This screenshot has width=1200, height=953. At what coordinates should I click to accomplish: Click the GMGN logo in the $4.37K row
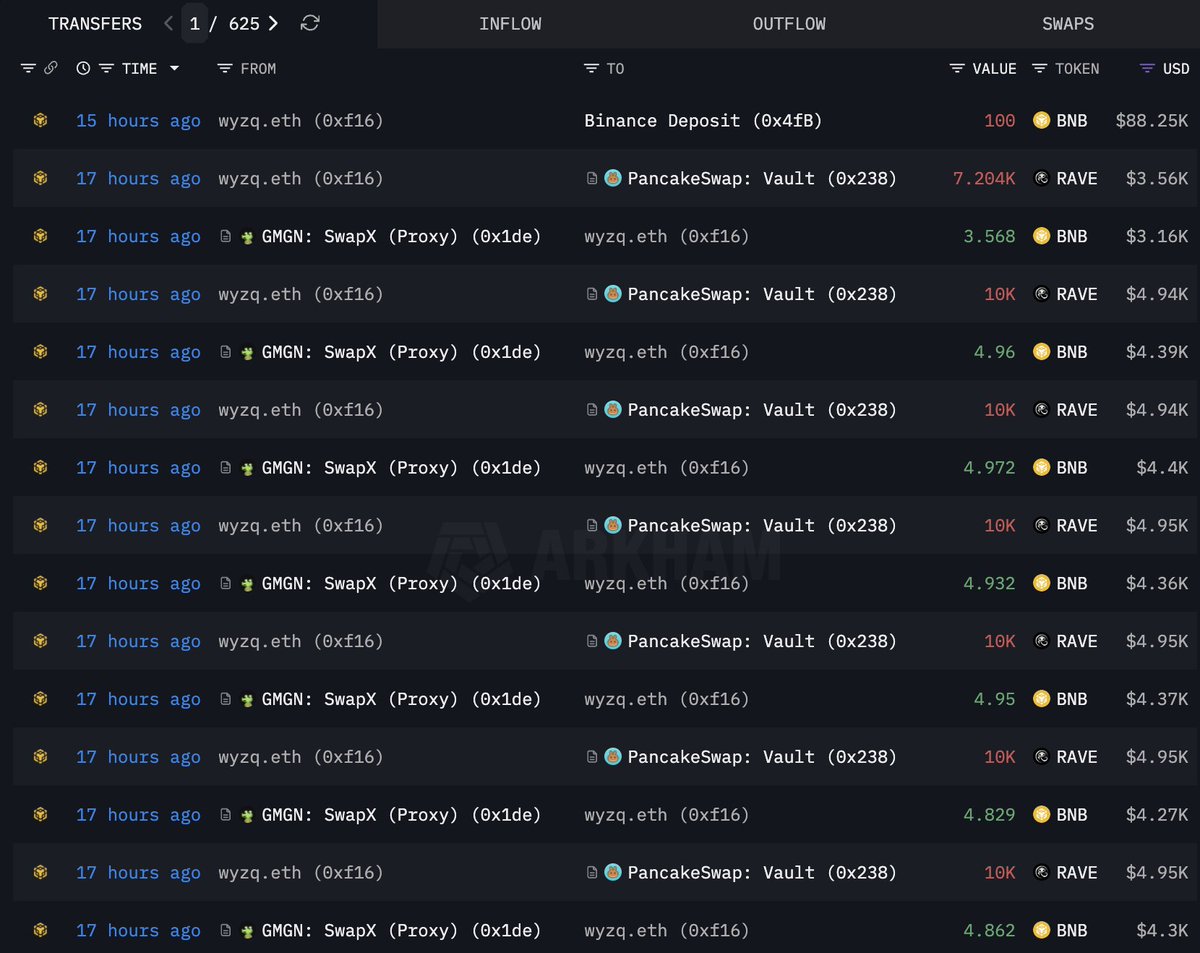coord(248,700)
